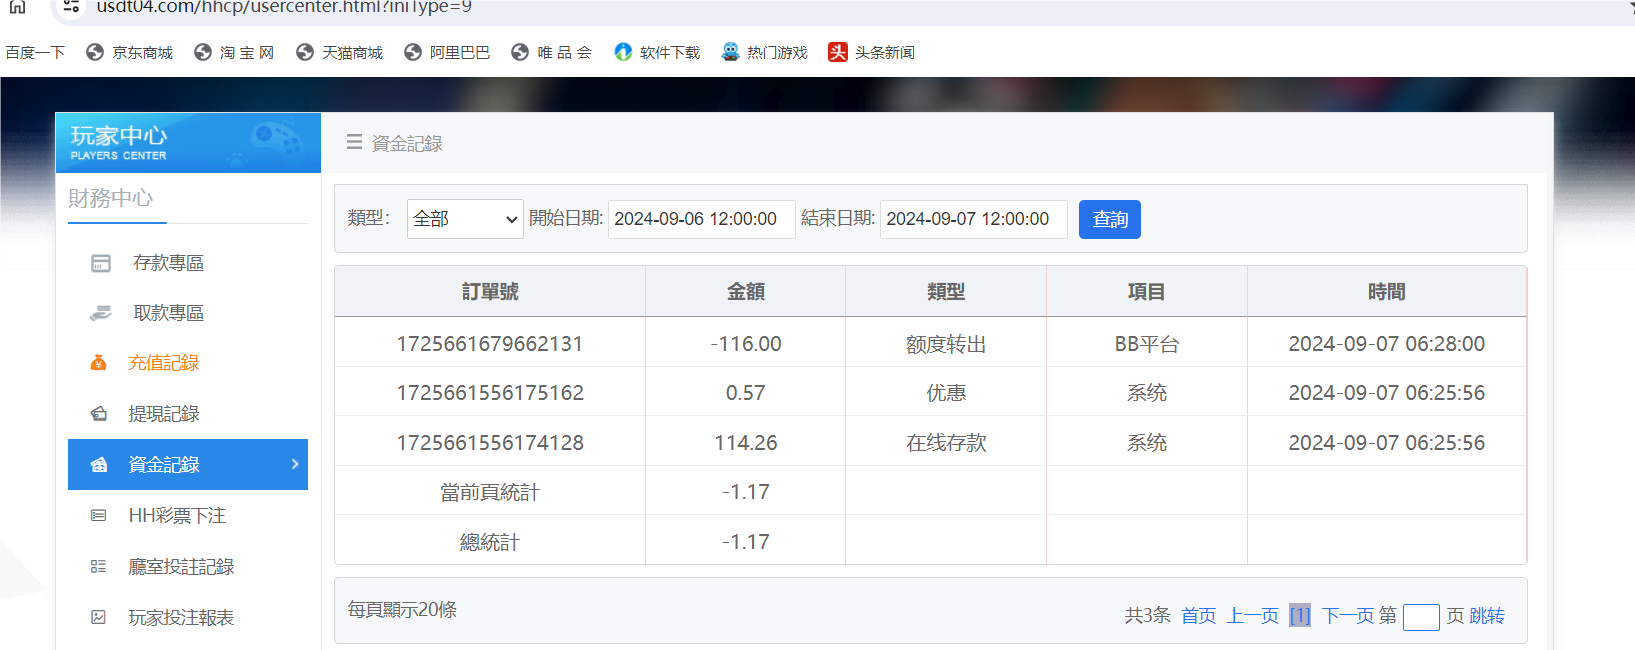Focus the page number input box
The width and height of the screenshot is (1635, 650).
coord(1420,617)
